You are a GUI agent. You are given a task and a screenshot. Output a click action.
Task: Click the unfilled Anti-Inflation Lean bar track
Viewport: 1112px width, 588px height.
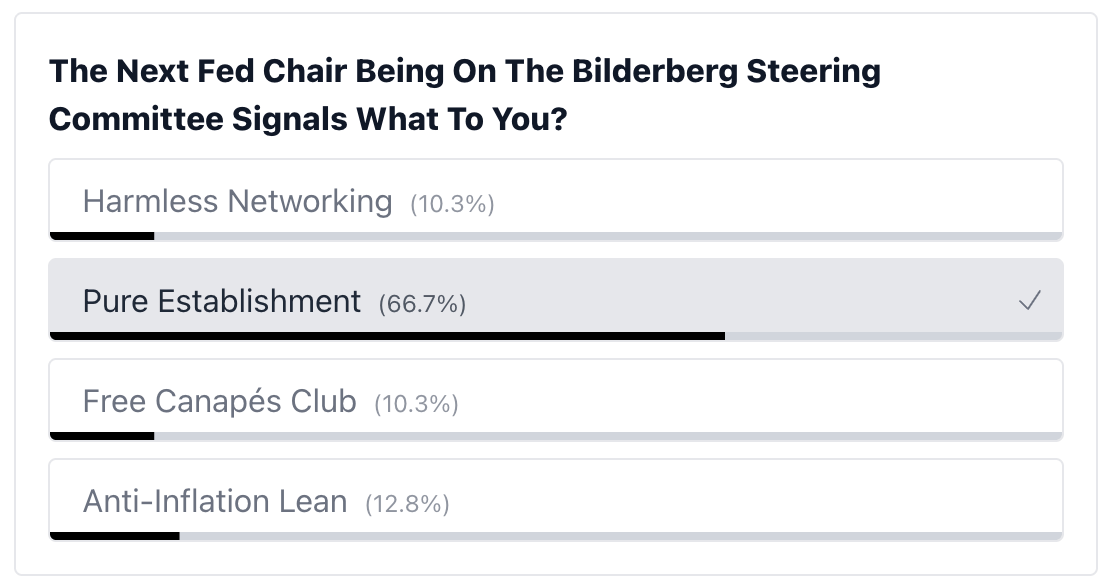pyautogui.click(x=620, y=536)
